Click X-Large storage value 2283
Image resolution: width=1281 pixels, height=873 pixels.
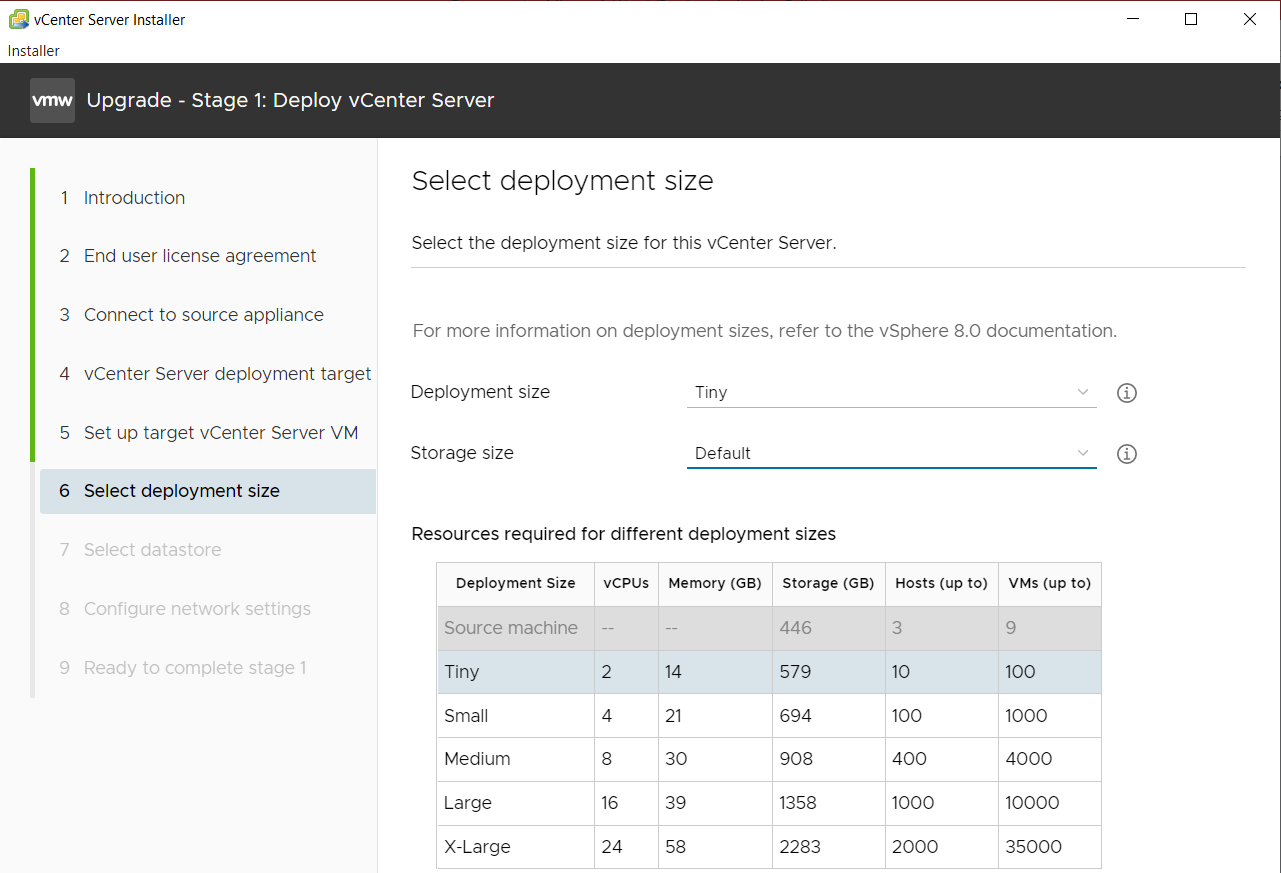801,847
